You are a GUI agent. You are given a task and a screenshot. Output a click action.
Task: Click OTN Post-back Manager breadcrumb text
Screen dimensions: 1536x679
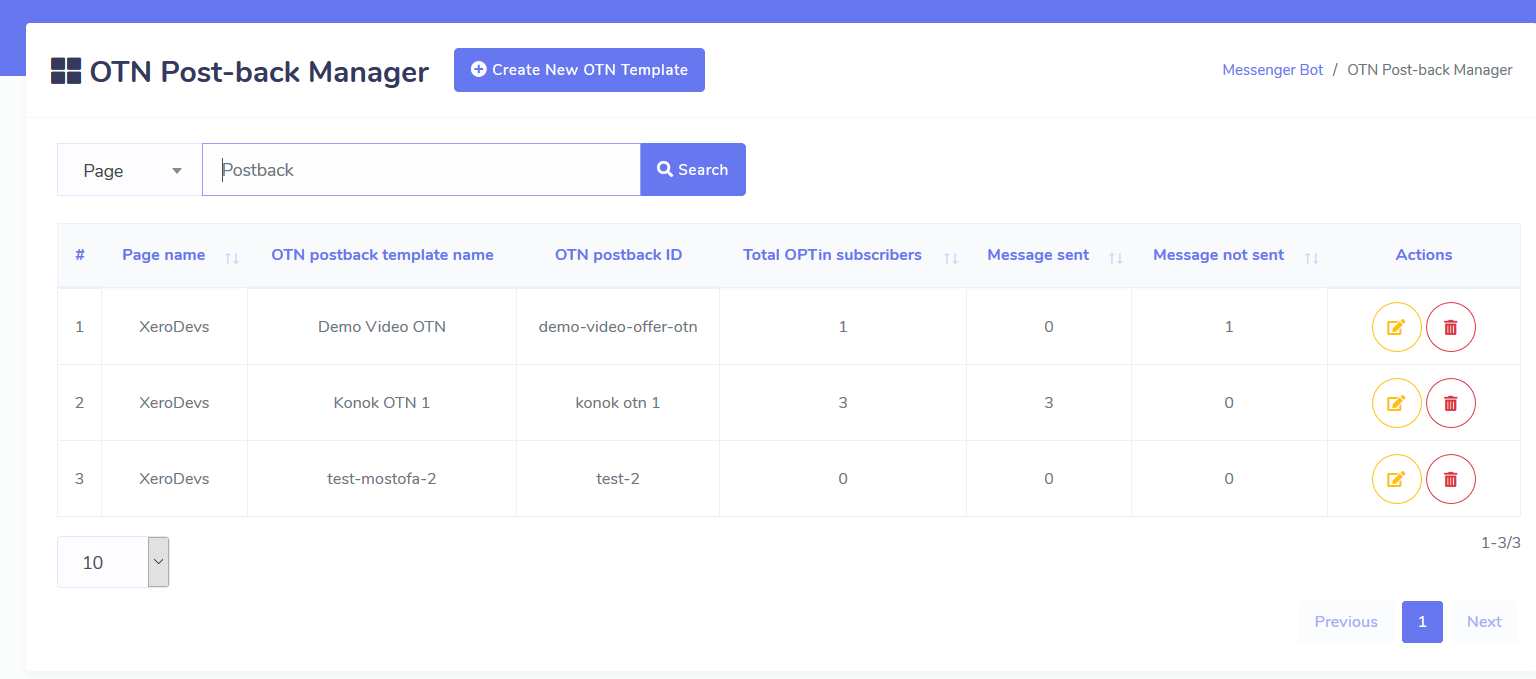[1430, 70]
